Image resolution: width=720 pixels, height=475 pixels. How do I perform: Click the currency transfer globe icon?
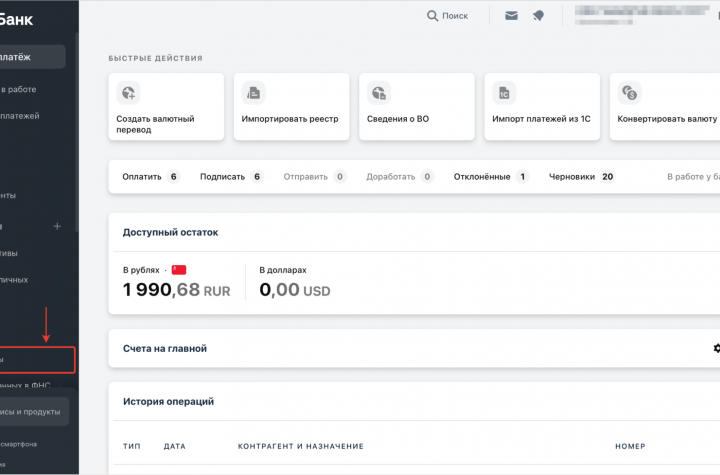point(128,93)
